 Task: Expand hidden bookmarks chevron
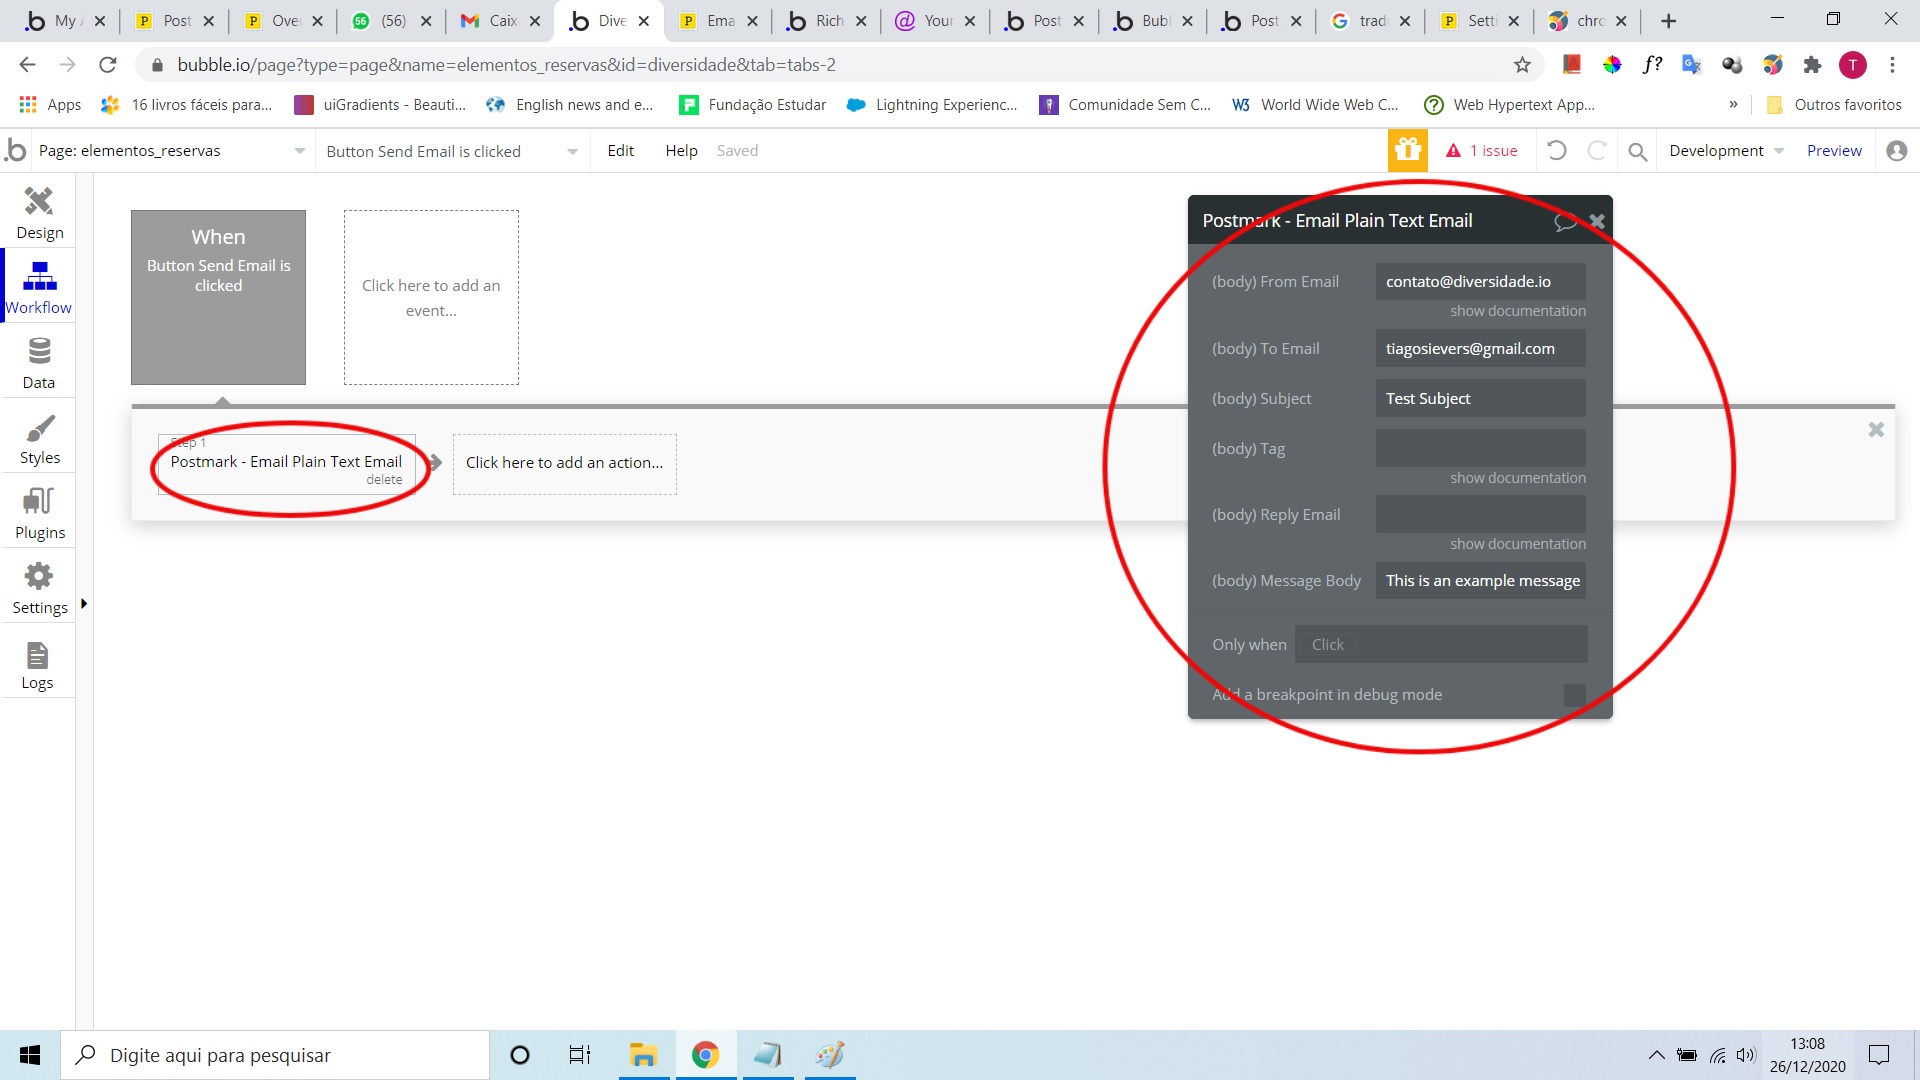[x=1733, y=105]
